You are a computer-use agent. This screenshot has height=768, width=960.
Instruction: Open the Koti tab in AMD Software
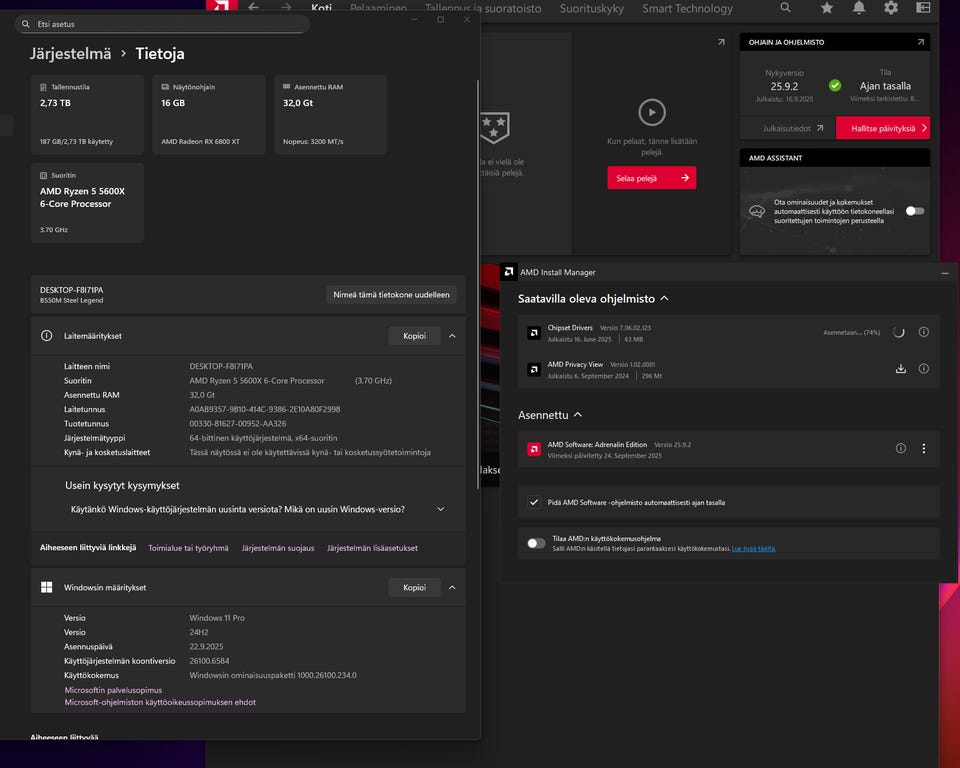(321, 8)
